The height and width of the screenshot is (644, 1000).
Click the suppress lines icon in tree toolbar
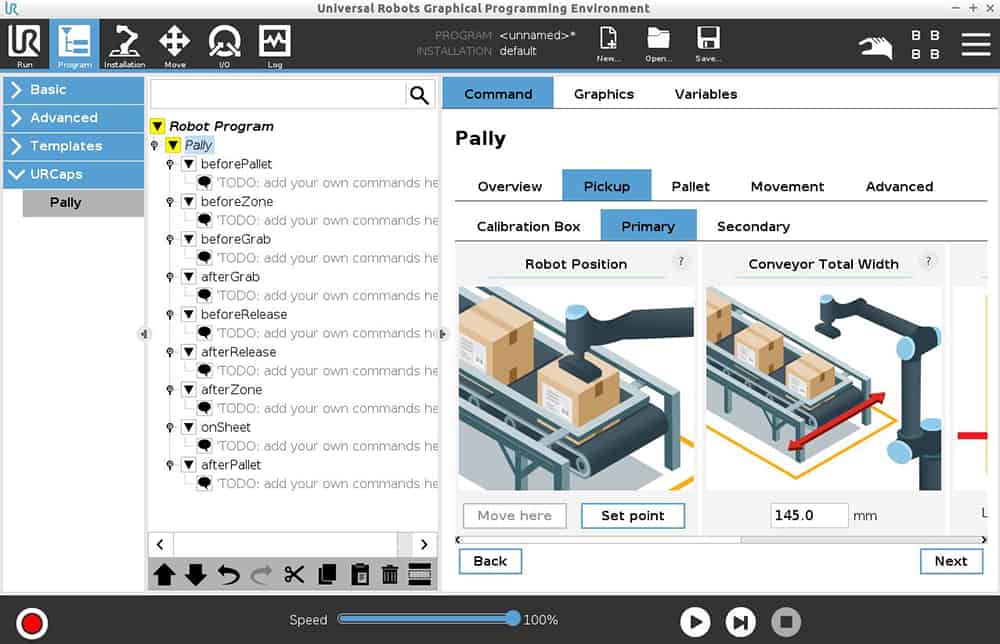pyautogui.click(x=420, y=574)
